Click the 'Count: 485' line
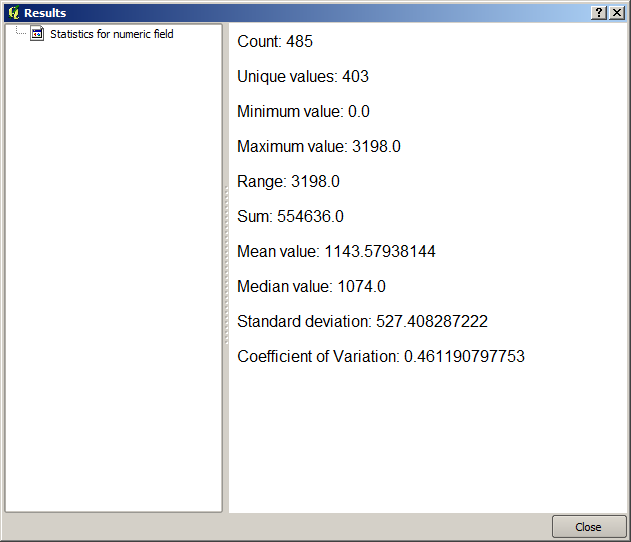Image resolution: width=631 pixels, height=542 pixels. pos(275,42)
